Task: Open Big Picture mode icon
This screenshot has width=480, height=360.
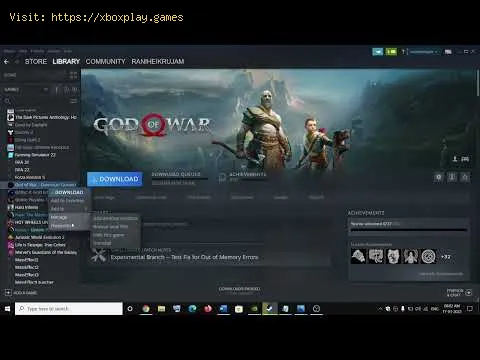Action: (448, 52)
